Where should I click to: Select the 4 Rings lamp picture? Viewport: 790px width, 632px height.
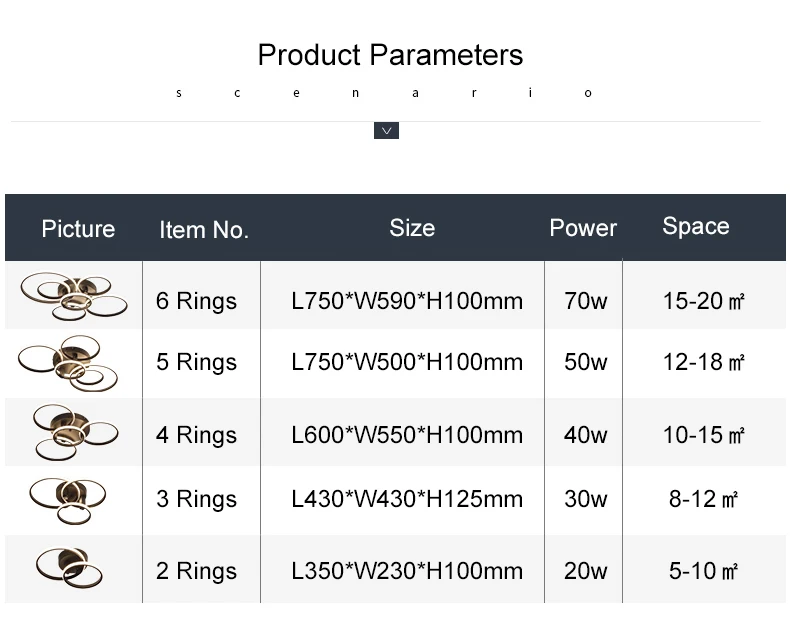tap(74, 432)
